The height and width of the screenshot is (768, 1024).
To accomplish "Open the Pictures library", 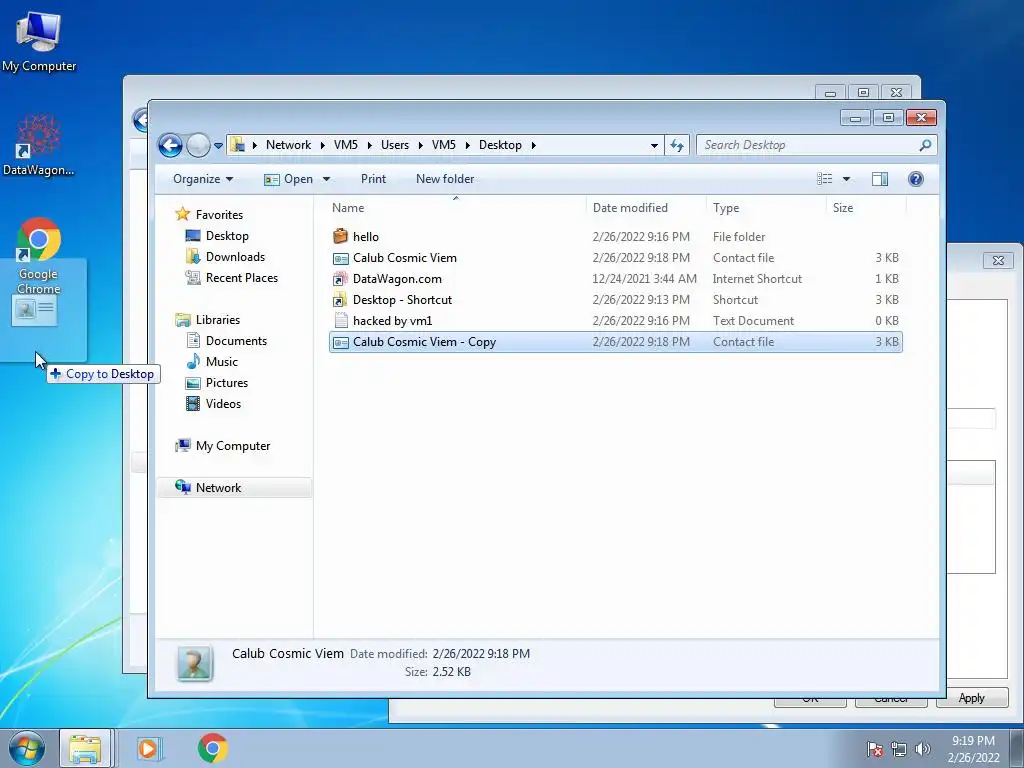I will tap(227, 383).
